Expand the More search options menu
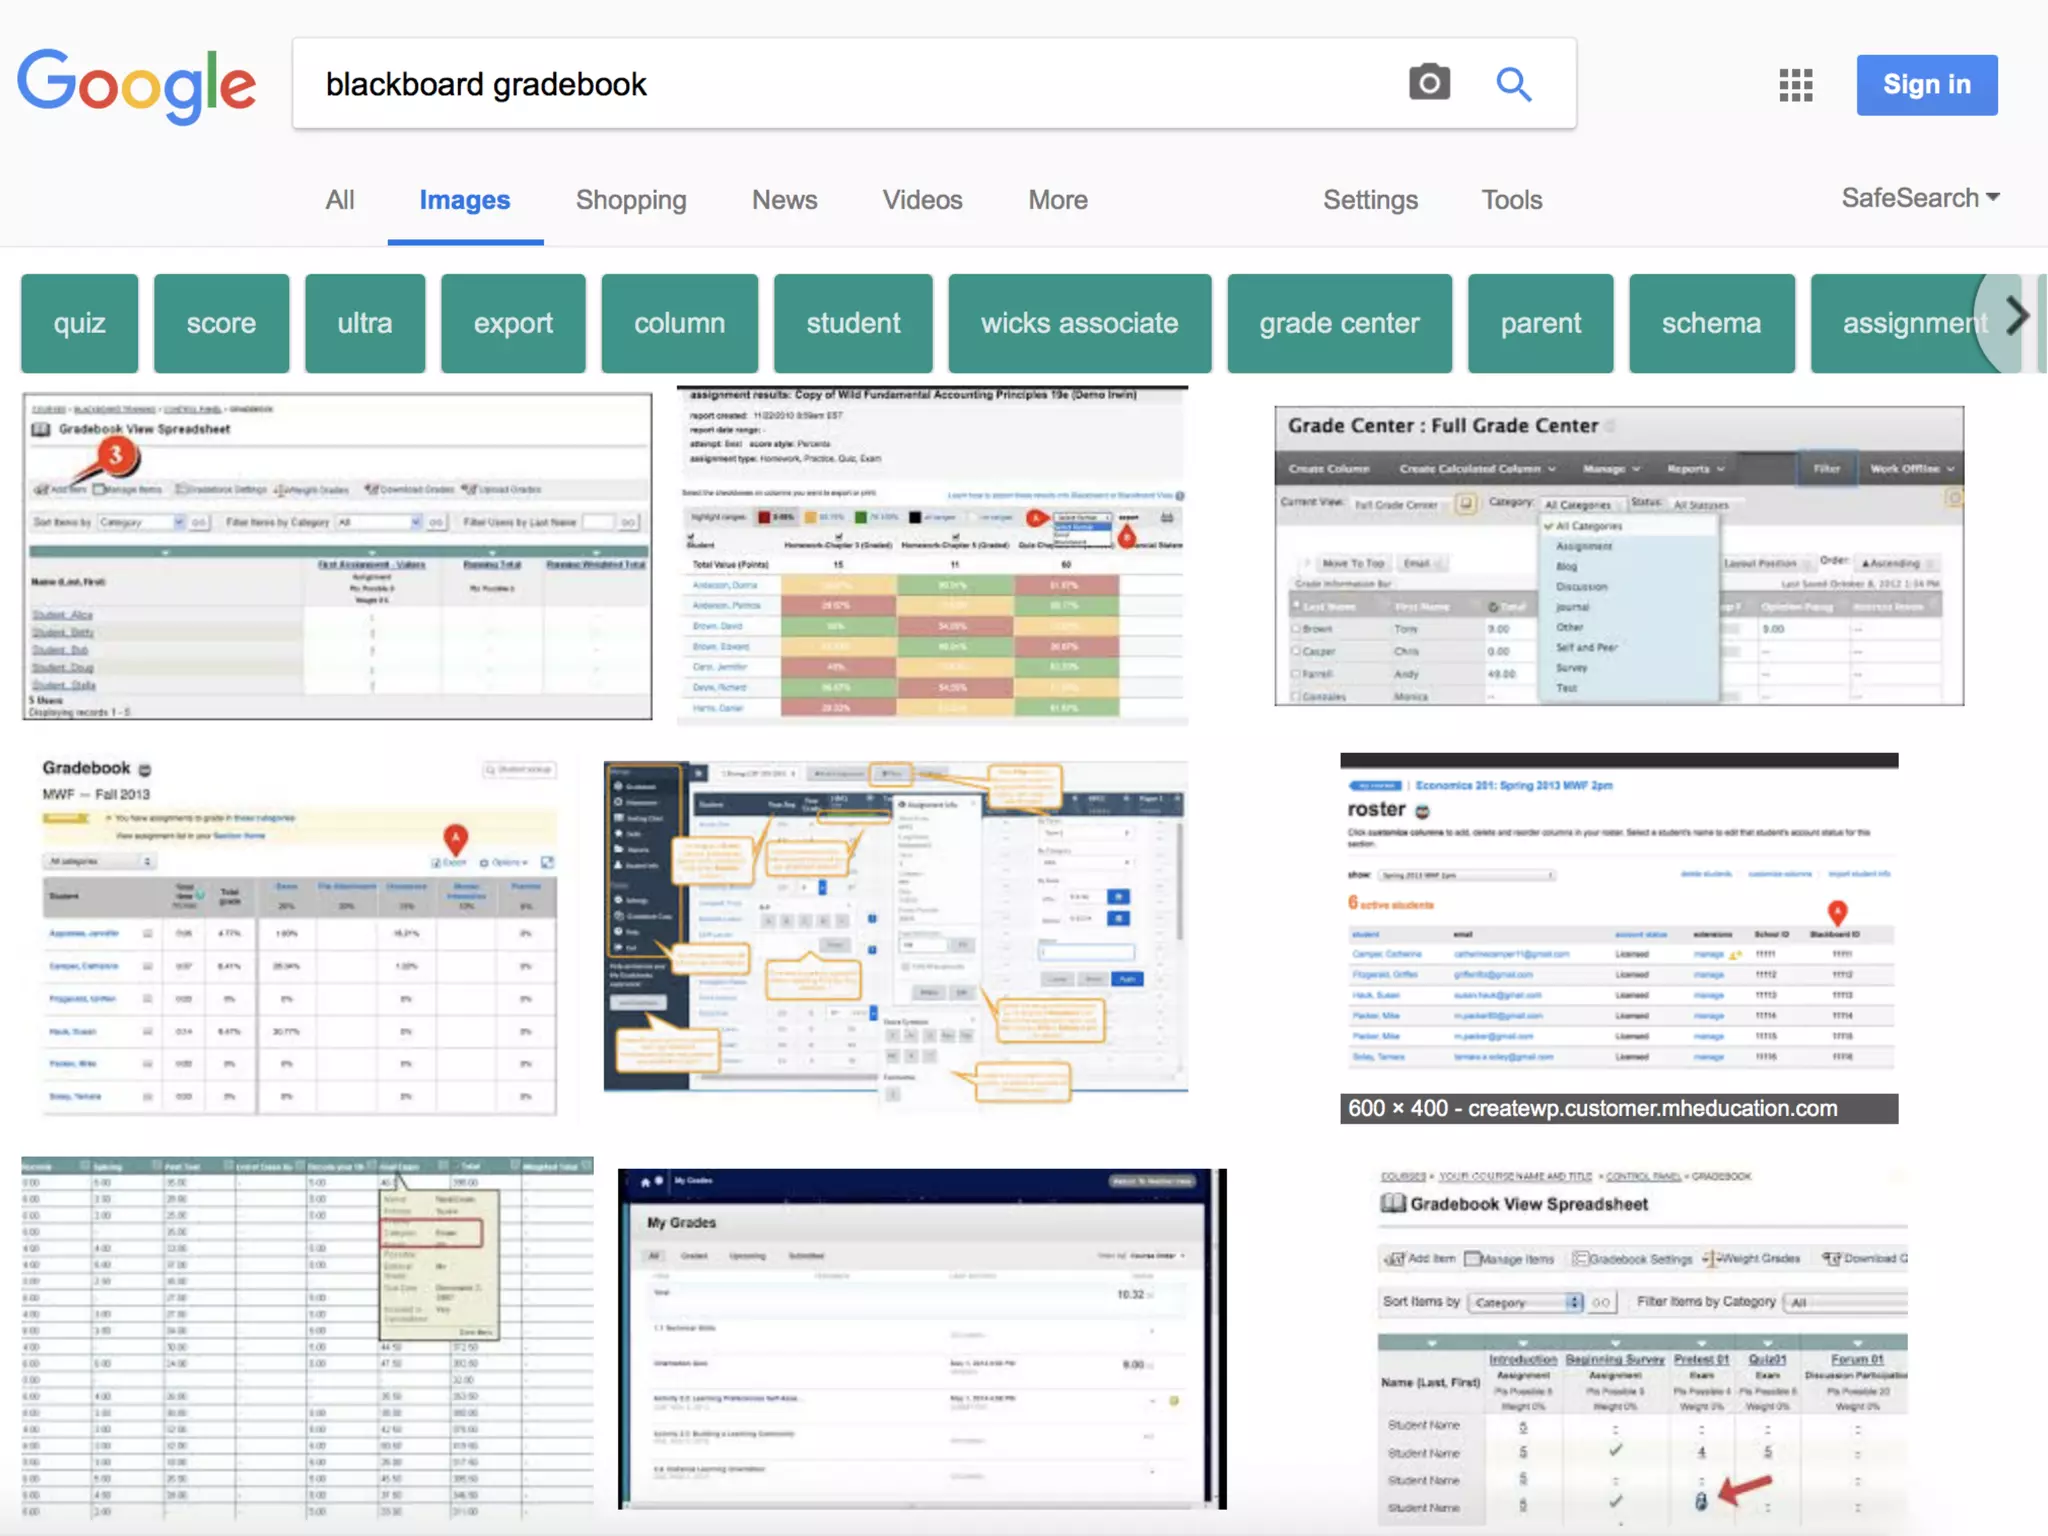This screenshot has width=2048, height=1536. pos(1057,200)
